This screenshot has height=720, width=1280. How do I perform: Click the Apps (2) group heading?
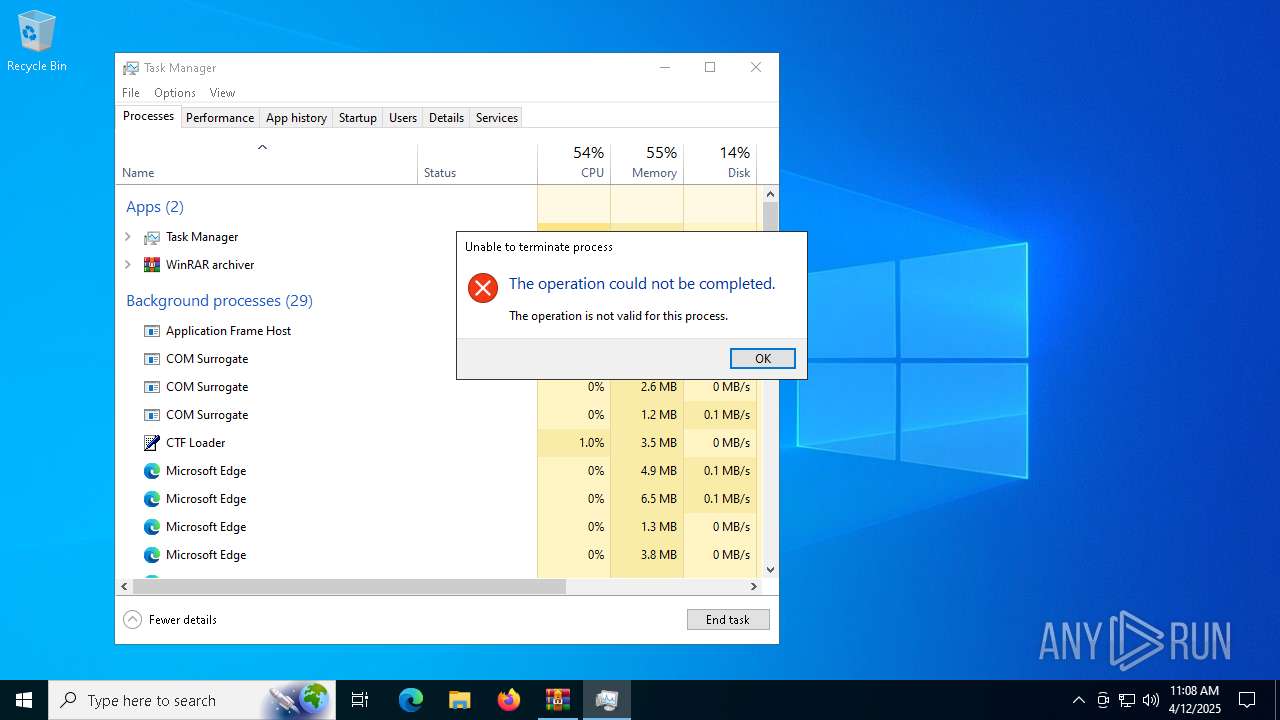click(x=155, y=207)
